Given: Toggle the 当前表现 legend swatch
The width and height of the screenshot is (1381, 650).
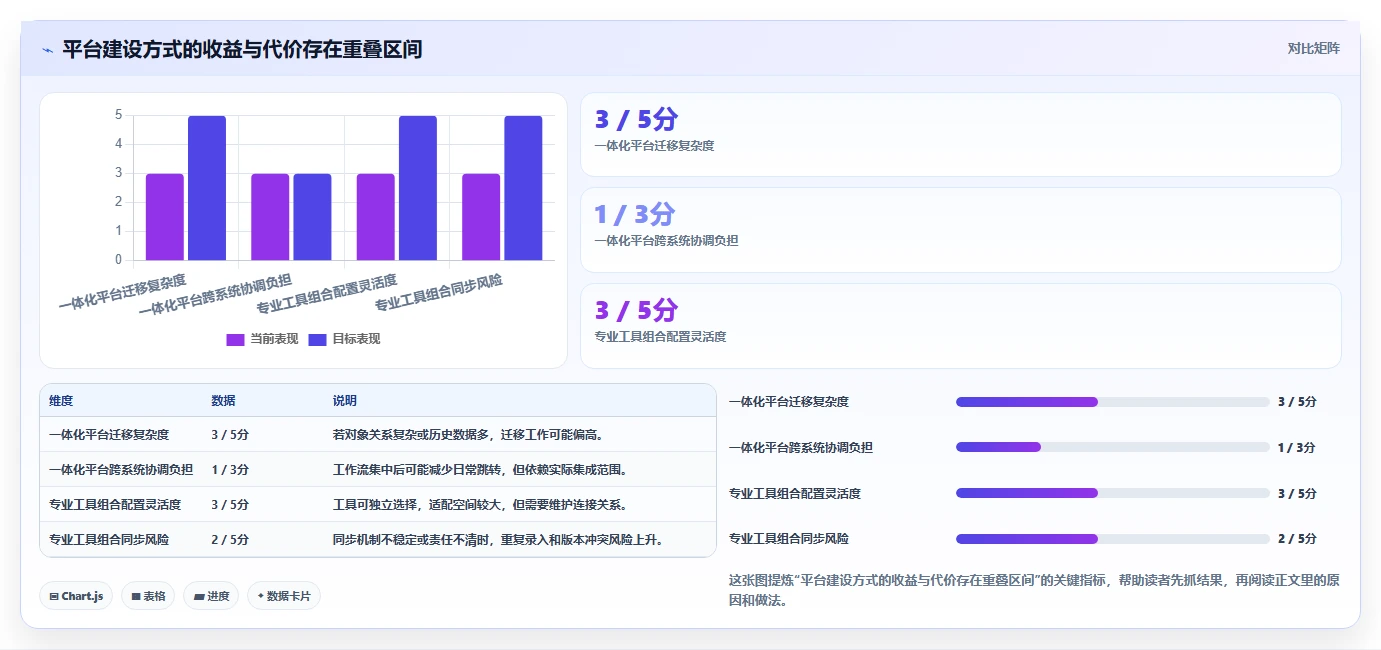Looking at the screenshot, I should coord(235,339).
